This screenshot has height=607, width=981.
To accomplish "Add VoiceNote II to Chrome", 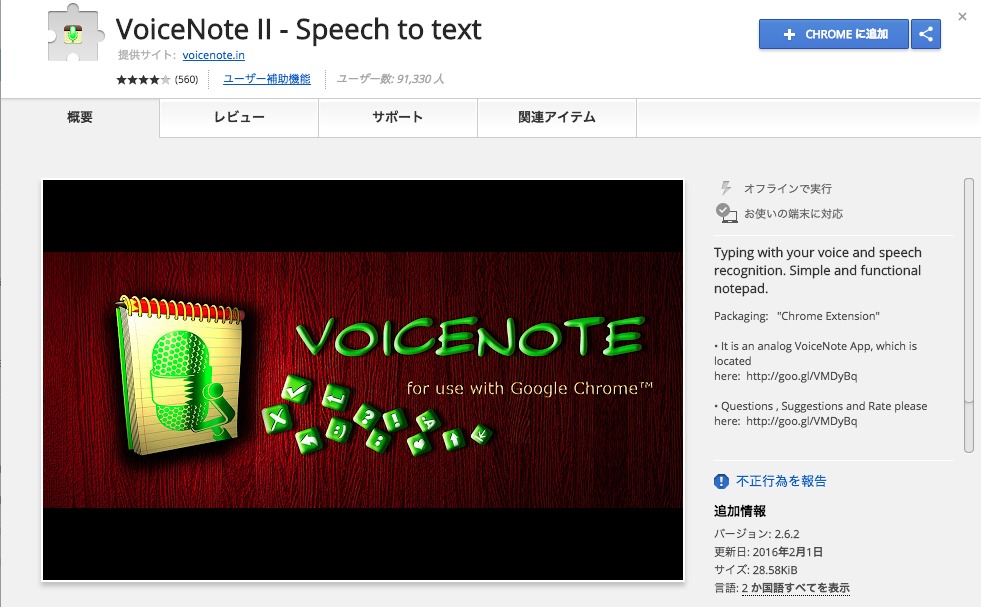I will point(833,34).
